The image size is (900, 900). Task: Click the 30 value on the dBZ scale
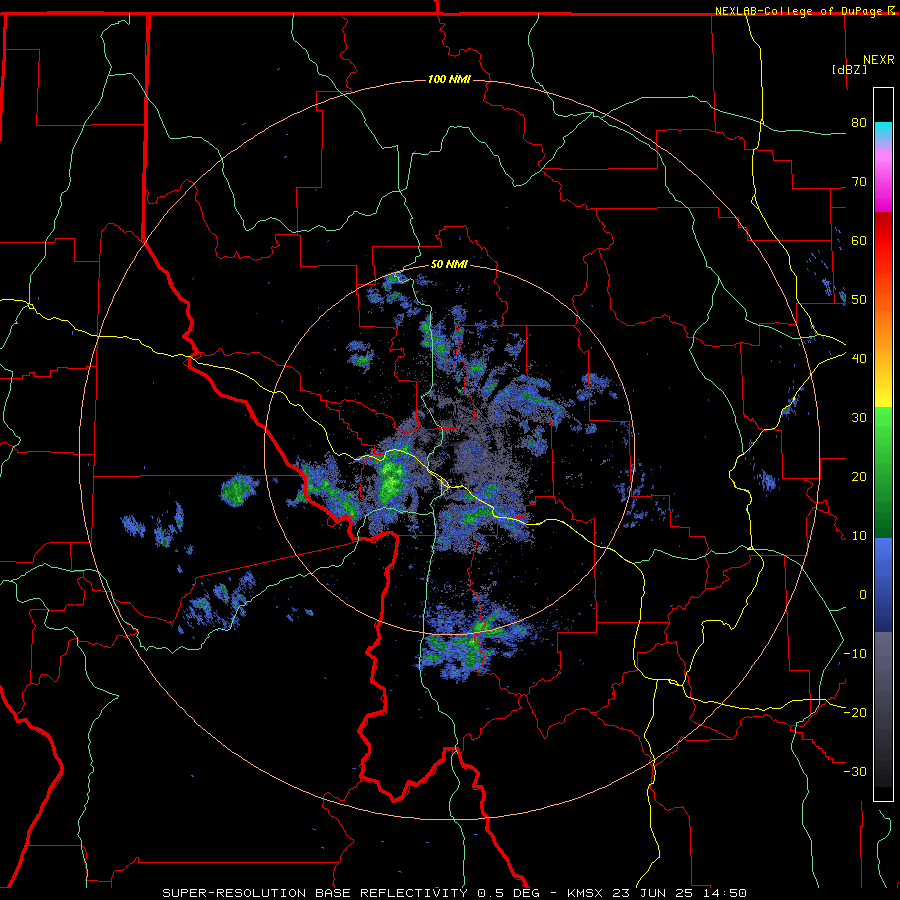859,417
